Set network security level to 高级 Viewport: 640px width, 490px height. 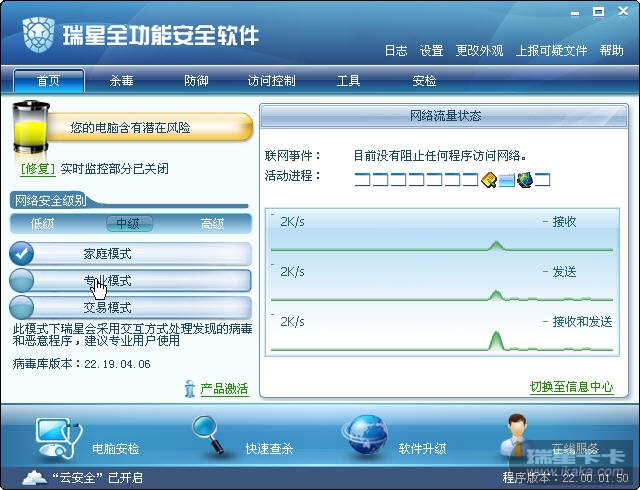pyautogui.click(x=212, y=224)
